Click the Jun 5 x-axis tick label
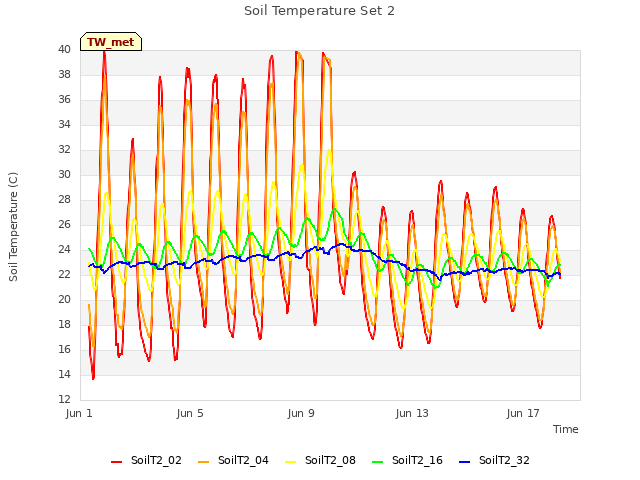 (190, 413)
